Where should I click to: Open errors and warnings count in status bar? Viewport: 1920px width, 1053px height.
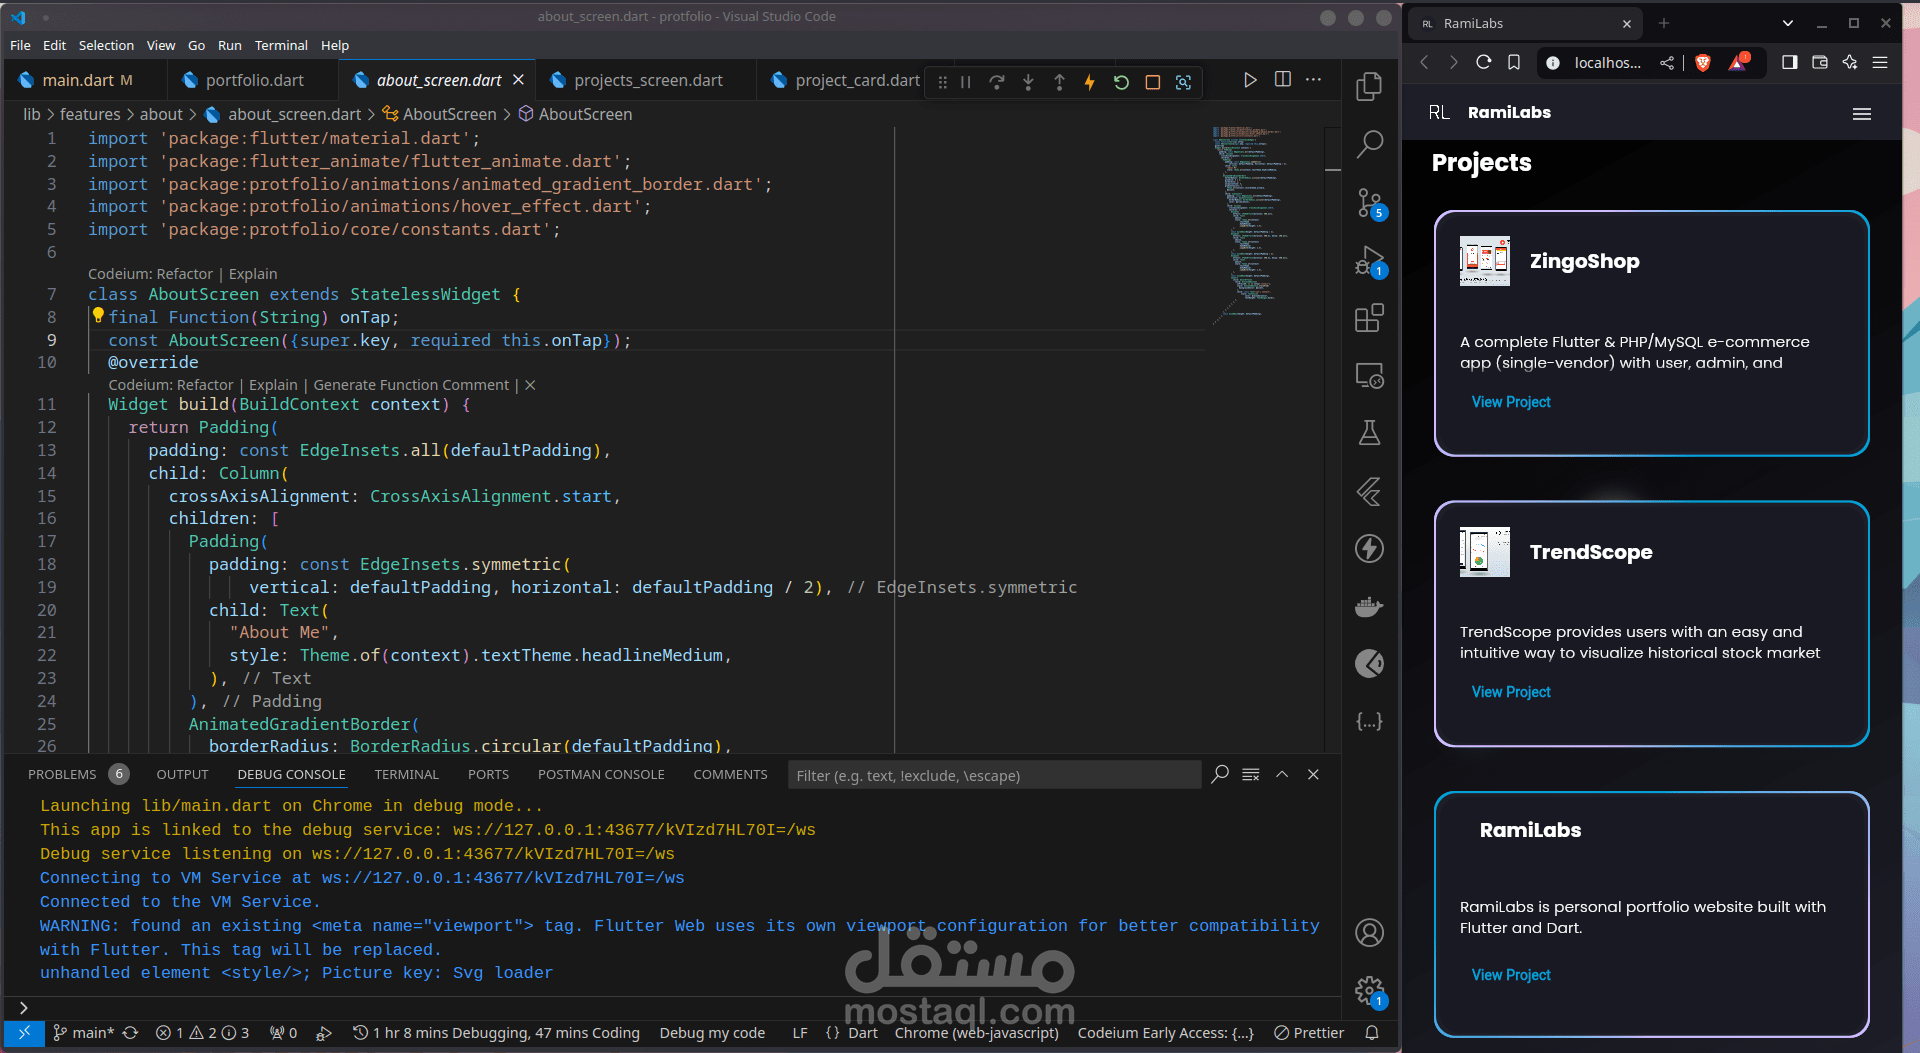point(203,1033)
